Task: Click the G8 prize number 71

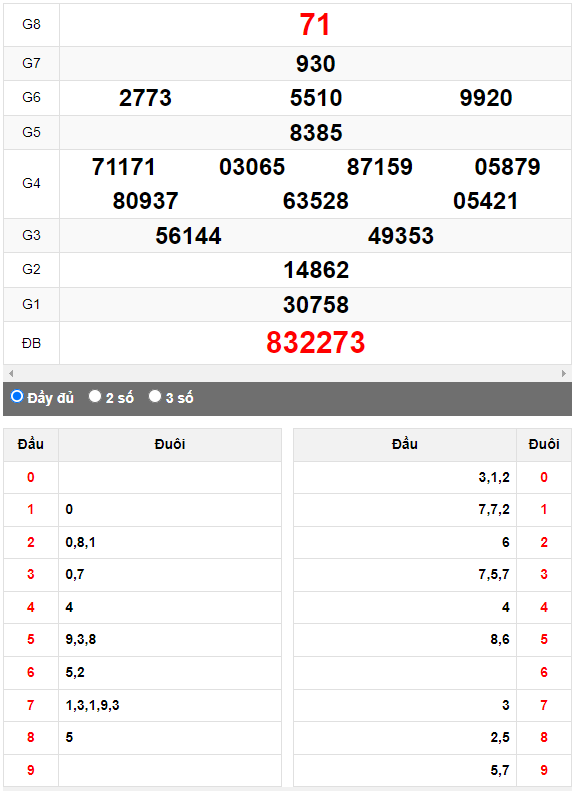Action: (x=315, y=25)
